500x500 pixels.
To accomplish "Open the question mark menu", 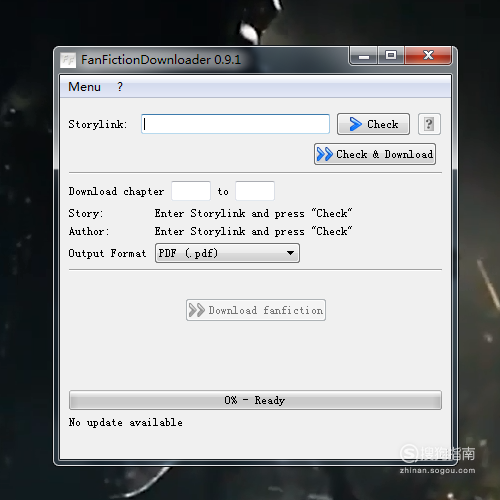I will (120, 87).
